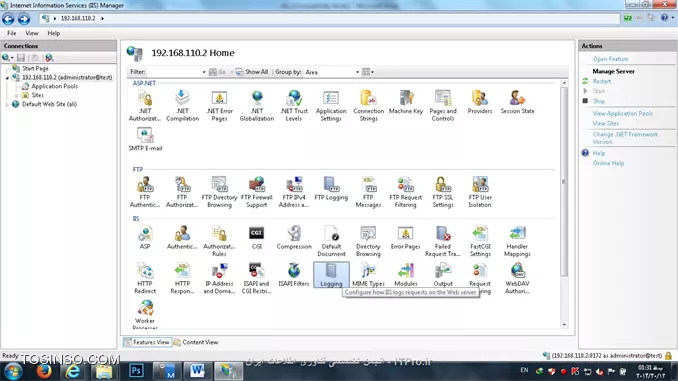
Task: Click Change .NET Framework Version link
Action: [625, 138]
